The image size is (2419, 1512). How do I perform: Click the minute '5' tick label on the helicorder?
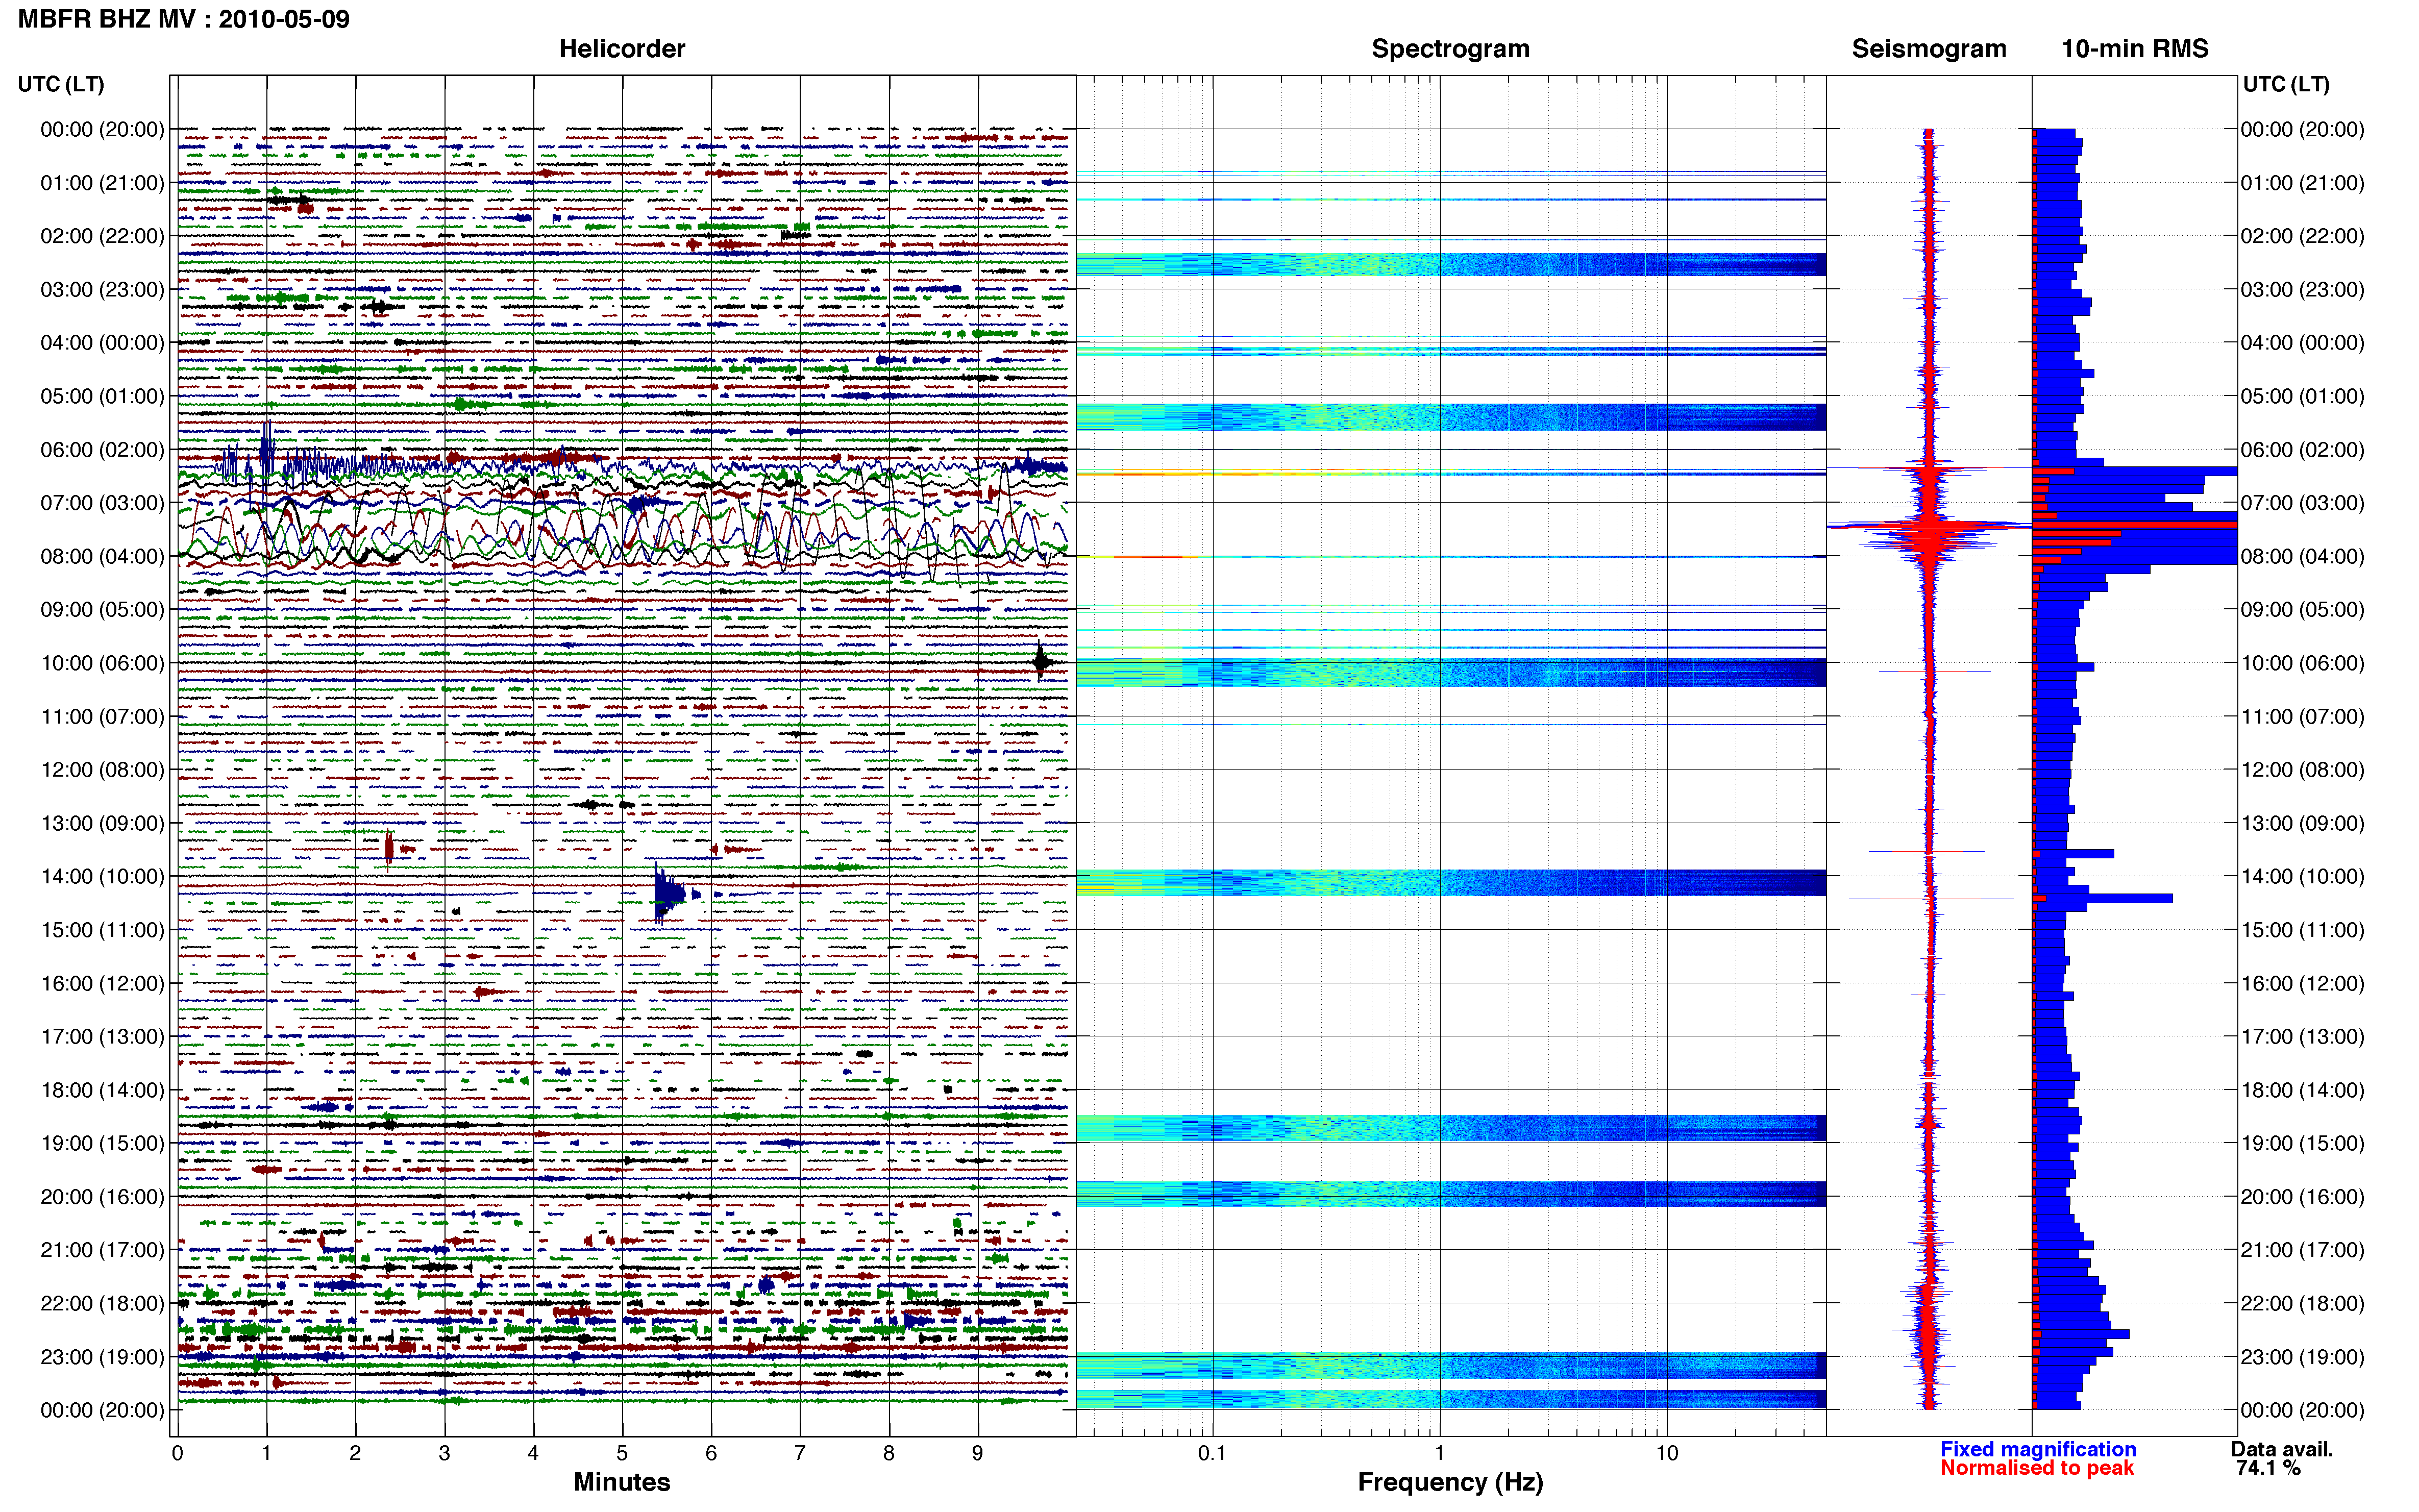click(x=622, y=1453)
